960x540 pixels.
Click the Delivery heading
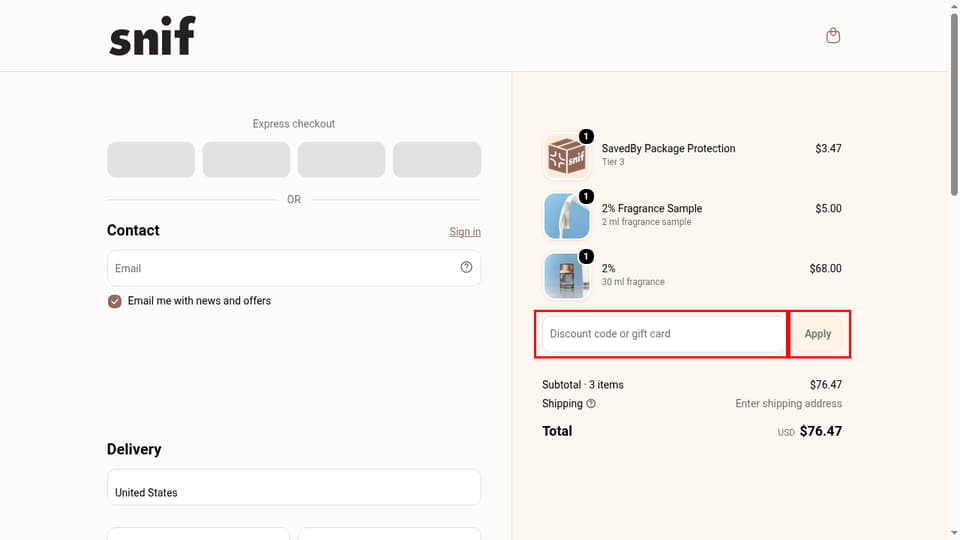pos(134,449)
